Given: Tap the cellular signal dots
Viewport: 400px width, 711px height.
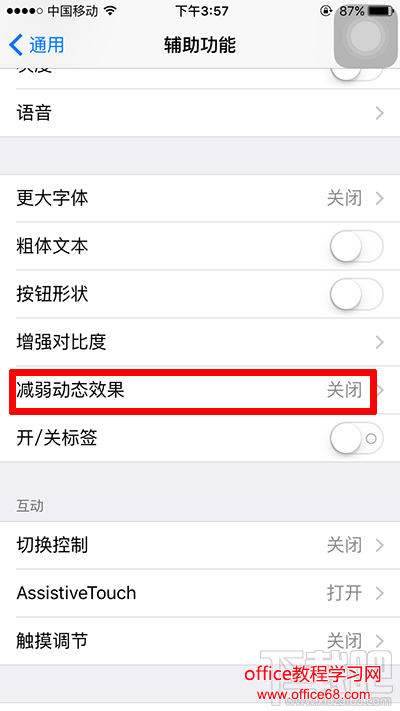Looking at the screenshot, I should [x=25, y=11].
